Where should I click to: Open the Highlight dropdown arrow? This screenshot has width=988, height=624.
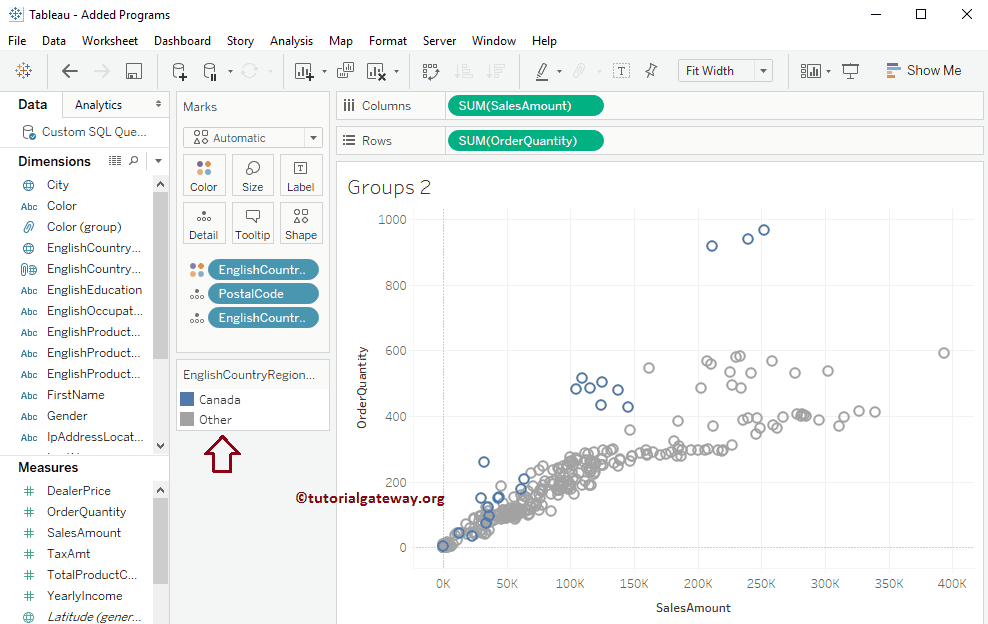[559, 71]
